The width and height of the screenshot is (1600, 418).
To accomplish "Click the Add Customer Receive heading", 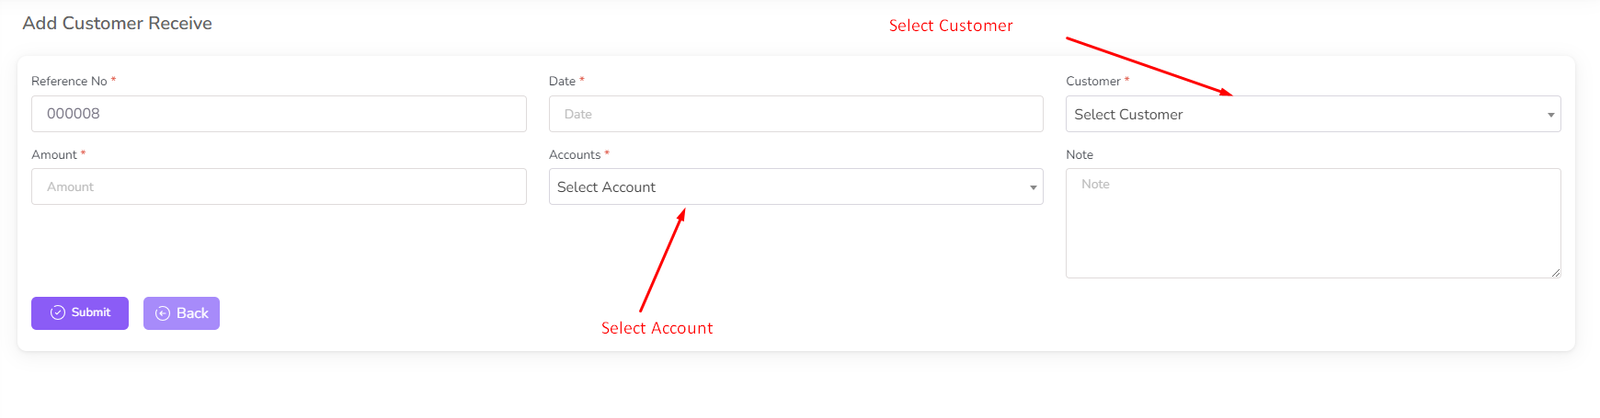I will [117, 23].
